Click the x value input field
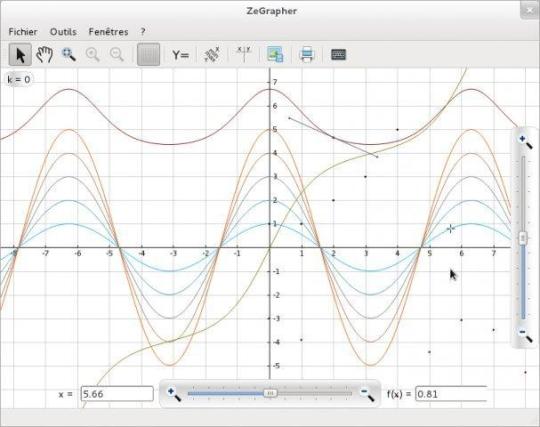 click(x=117, y=394)
